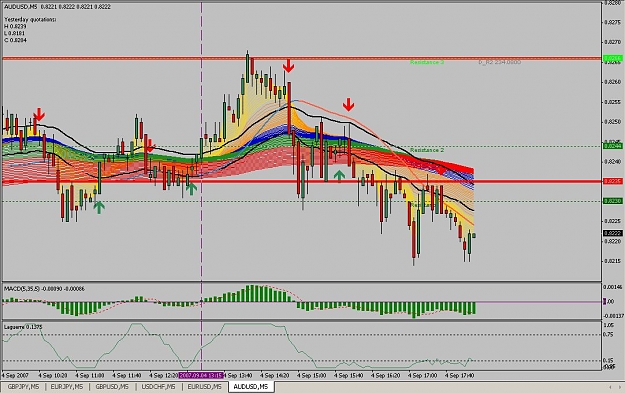
Task: Switch to the GBPJPY,M5 chart tab
Action: [x=23, y=387]
